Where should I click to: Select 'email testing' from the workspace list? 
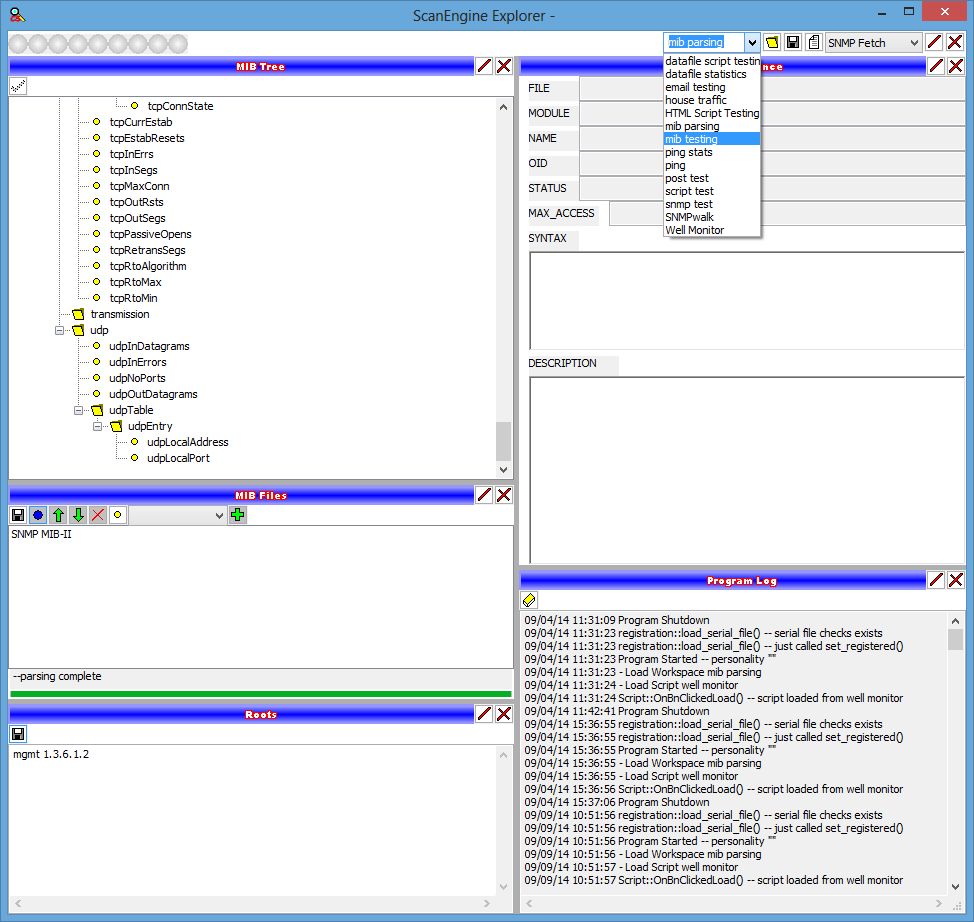695,87
